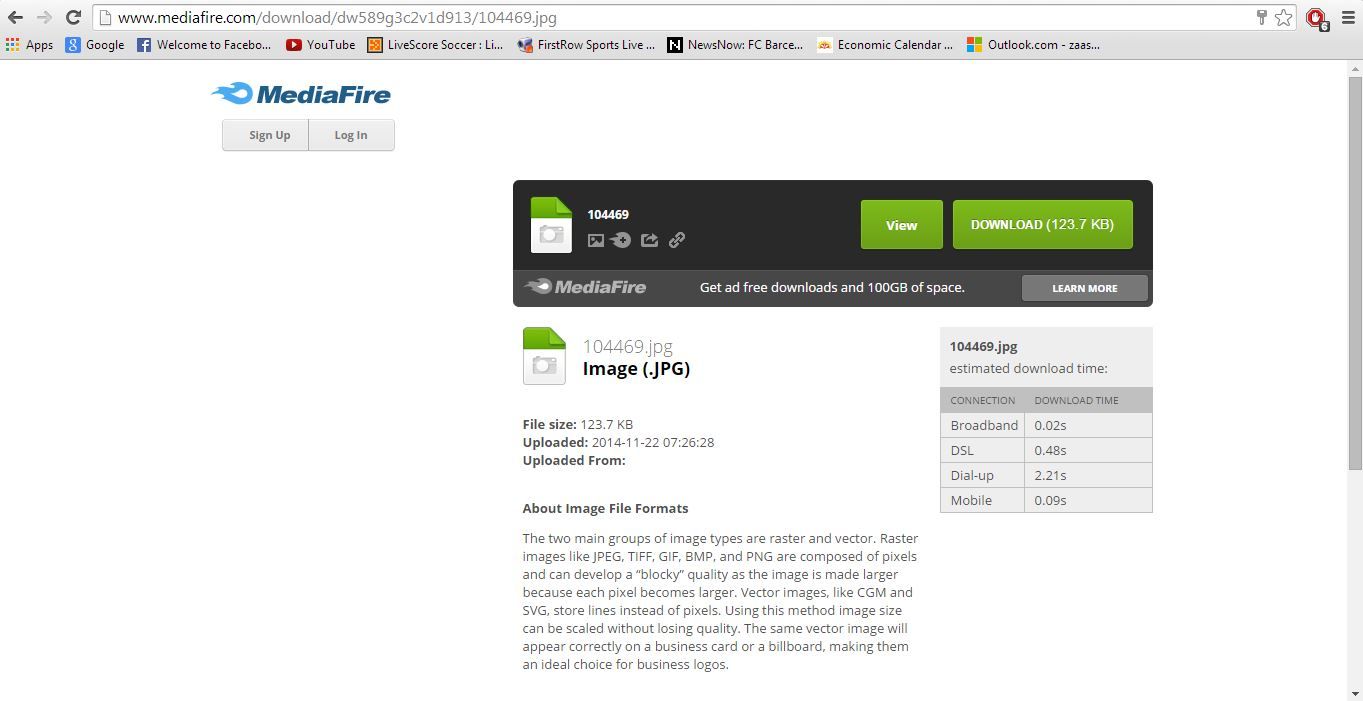Click inside the browser address bar

[400, 17]
